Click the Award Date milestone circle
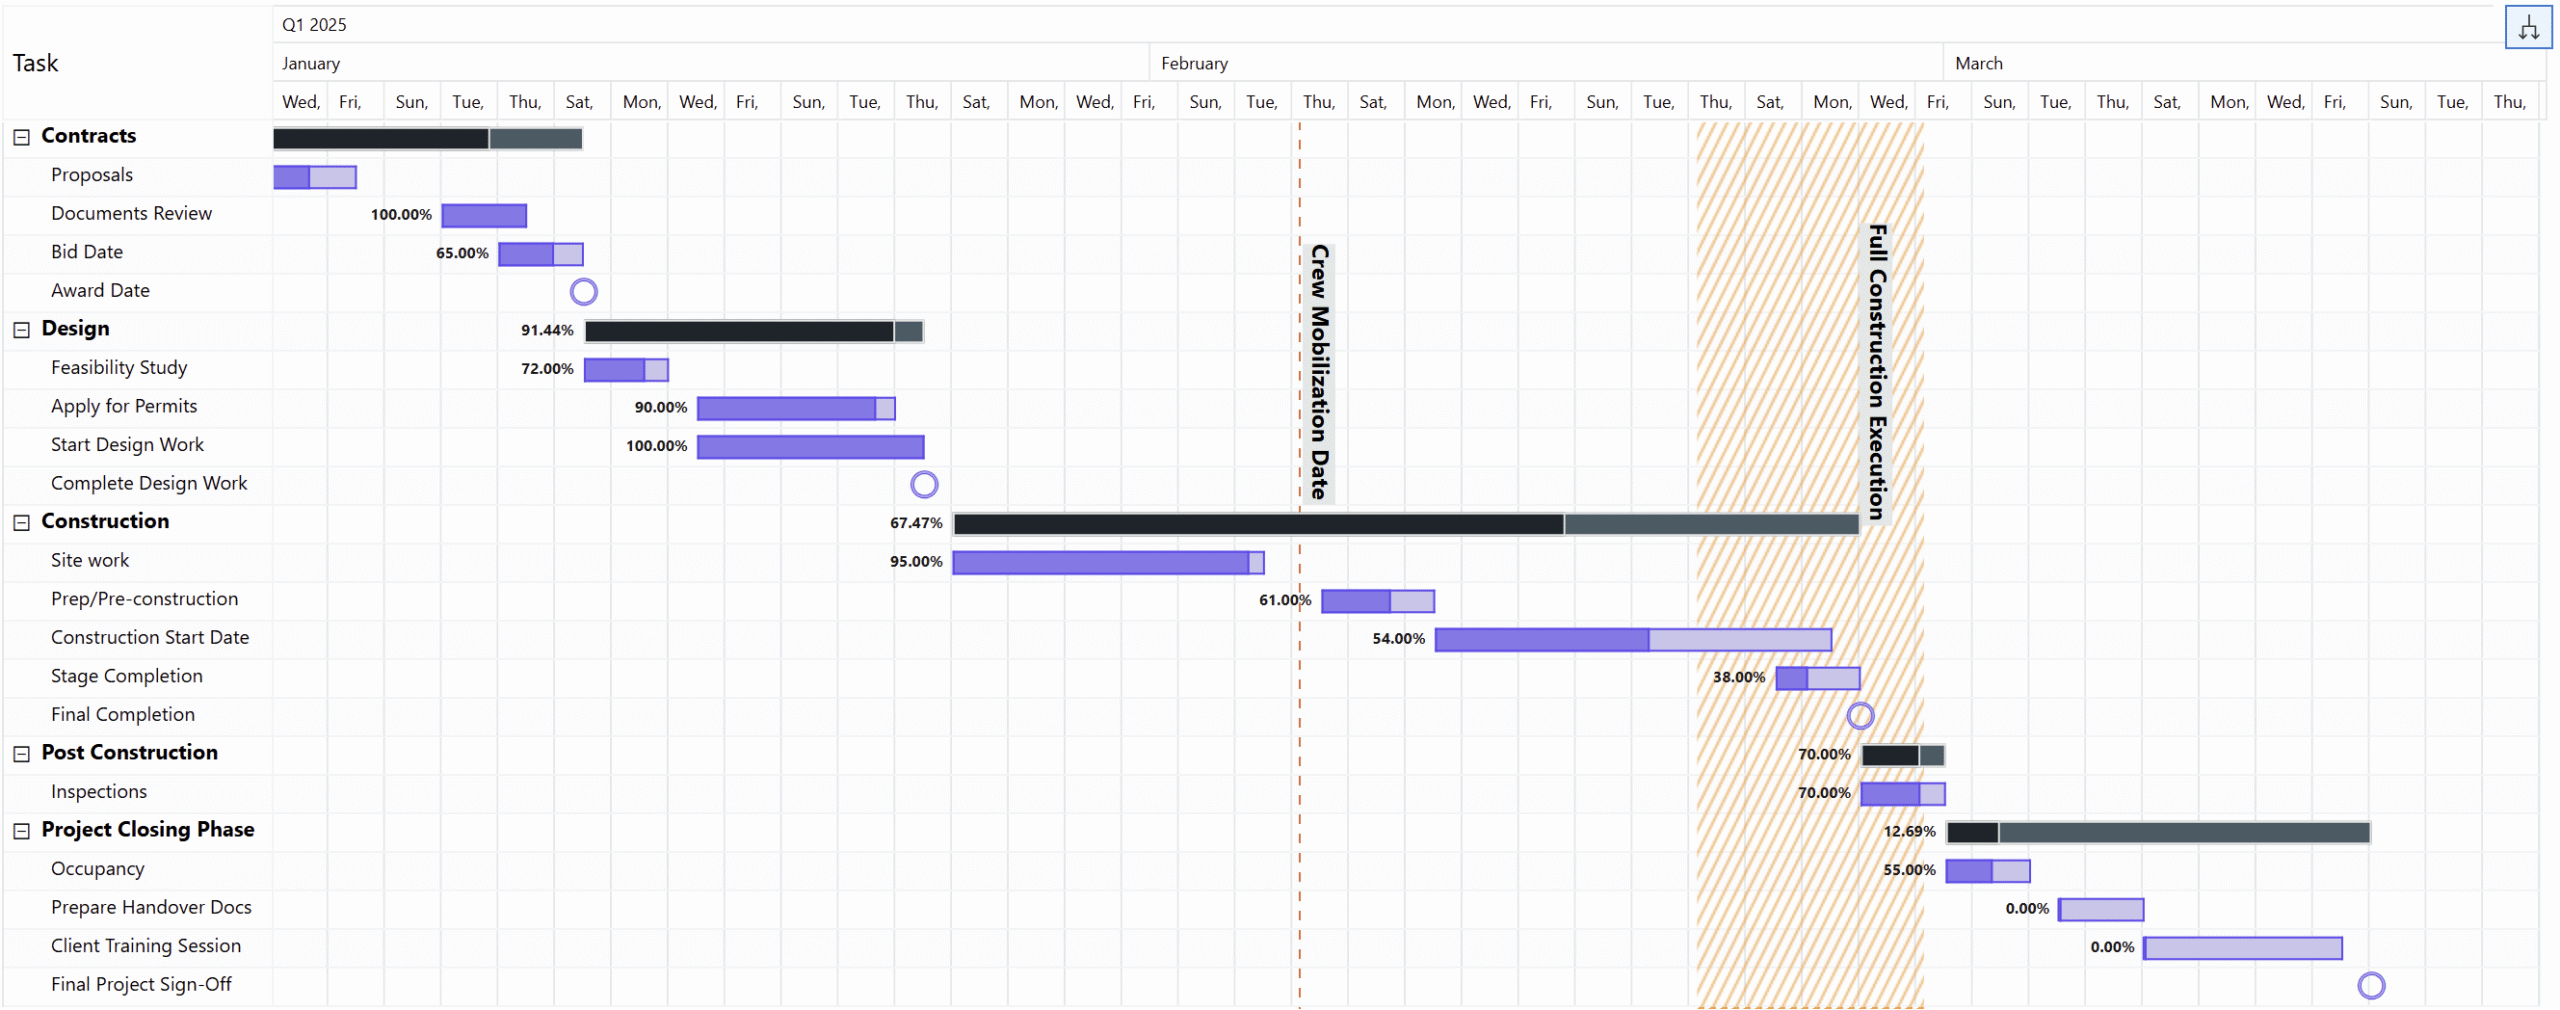This screenshot has height=1010, width=2560. click(x=583, y=292)
